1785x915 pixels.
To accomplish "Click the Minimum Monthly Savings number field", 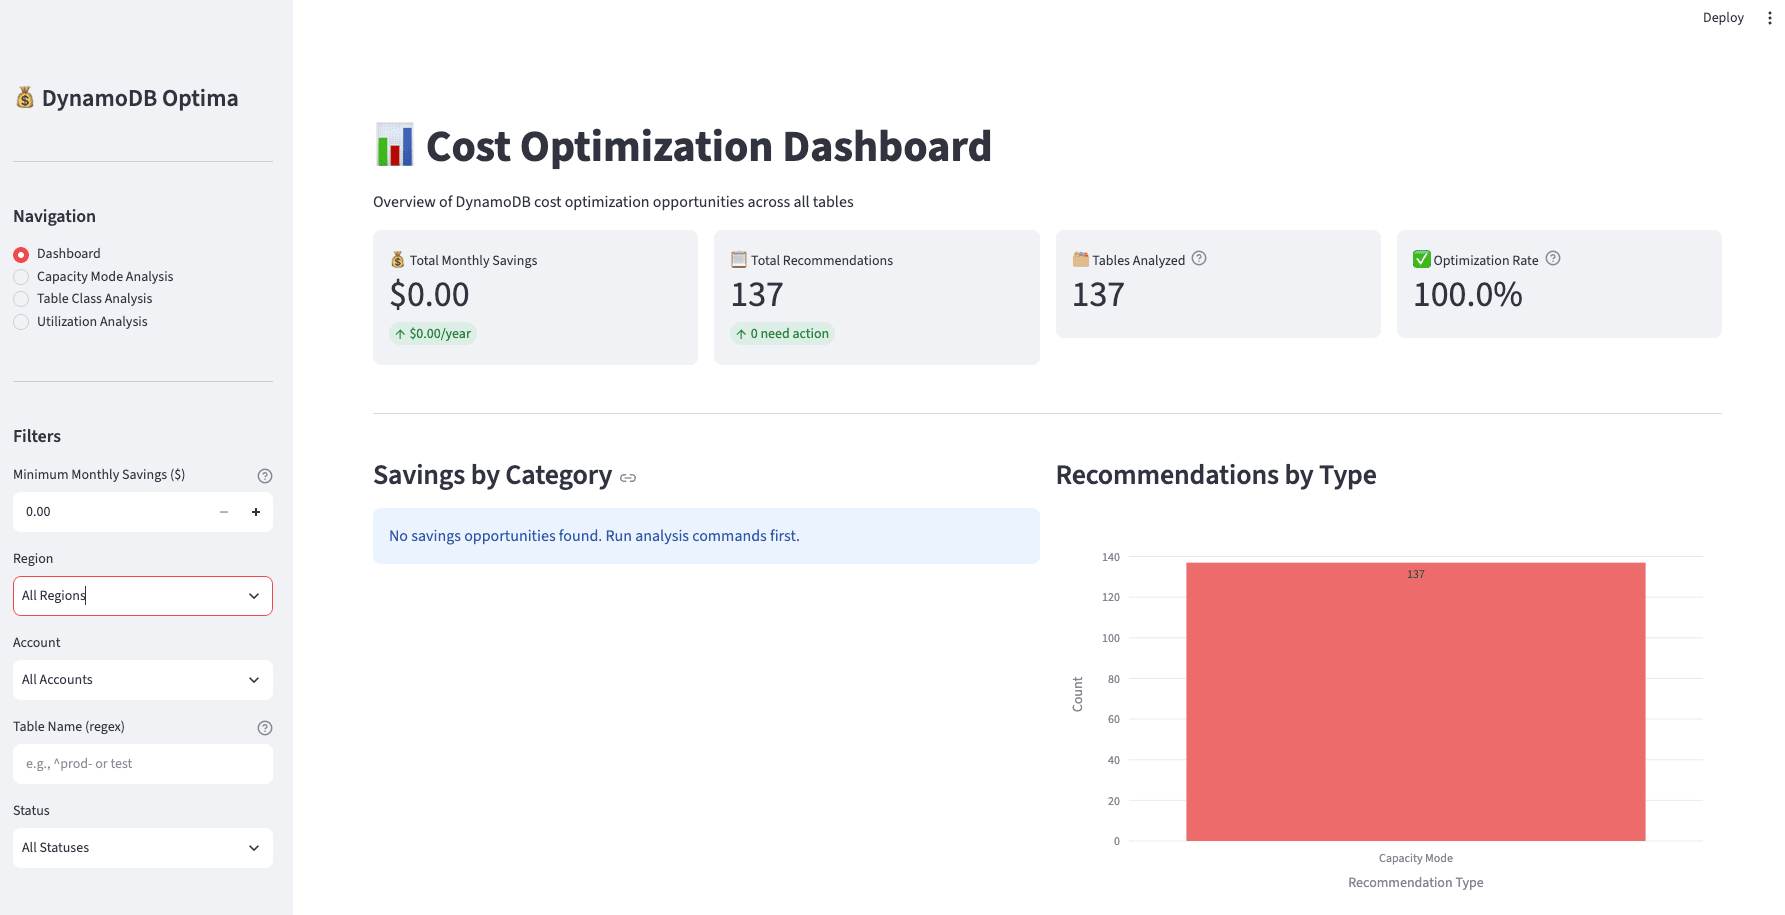I will pos(110,512).
